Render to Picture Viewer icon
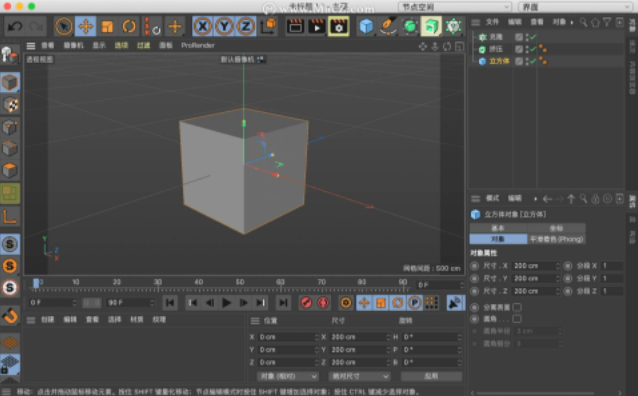 tap(317, 27)
